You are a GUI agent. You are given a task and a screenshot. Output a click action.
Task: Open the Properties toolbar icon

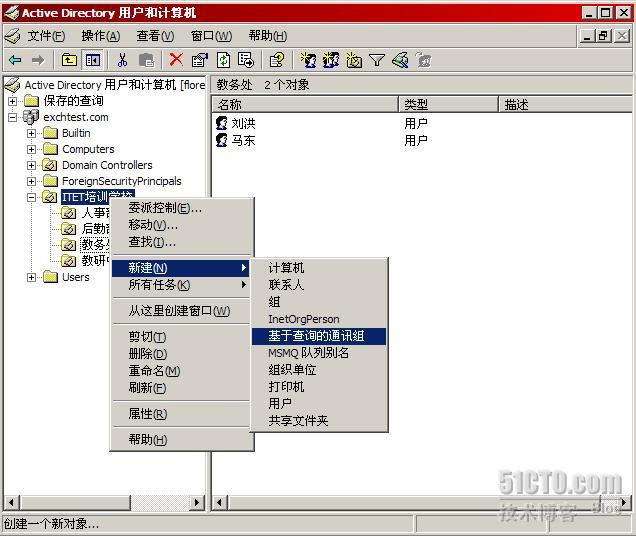pyautogui.click(x=200, y=60)
